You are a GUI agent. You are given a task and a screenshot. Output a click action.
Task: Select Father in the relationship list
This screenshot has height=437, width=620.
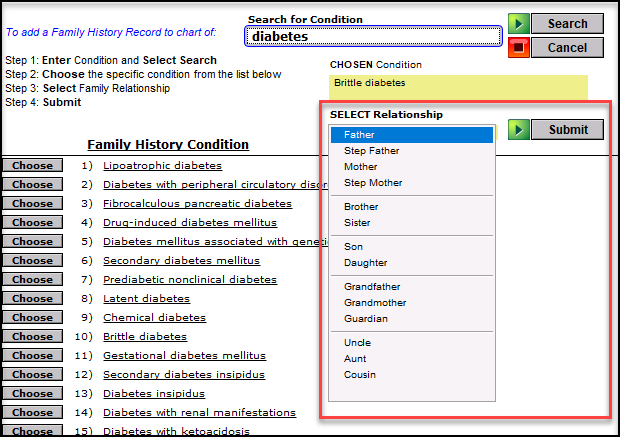tap(412, 135)
